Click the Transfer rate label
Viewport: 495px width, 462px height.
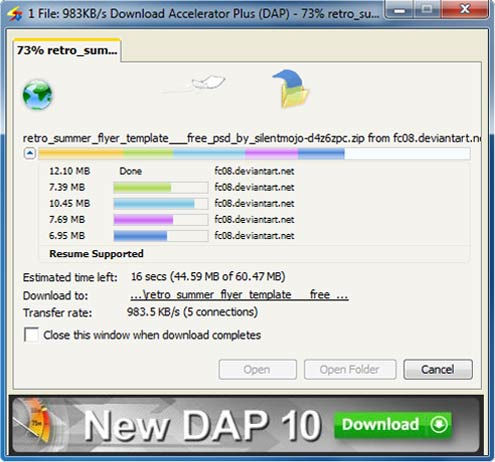57,313
